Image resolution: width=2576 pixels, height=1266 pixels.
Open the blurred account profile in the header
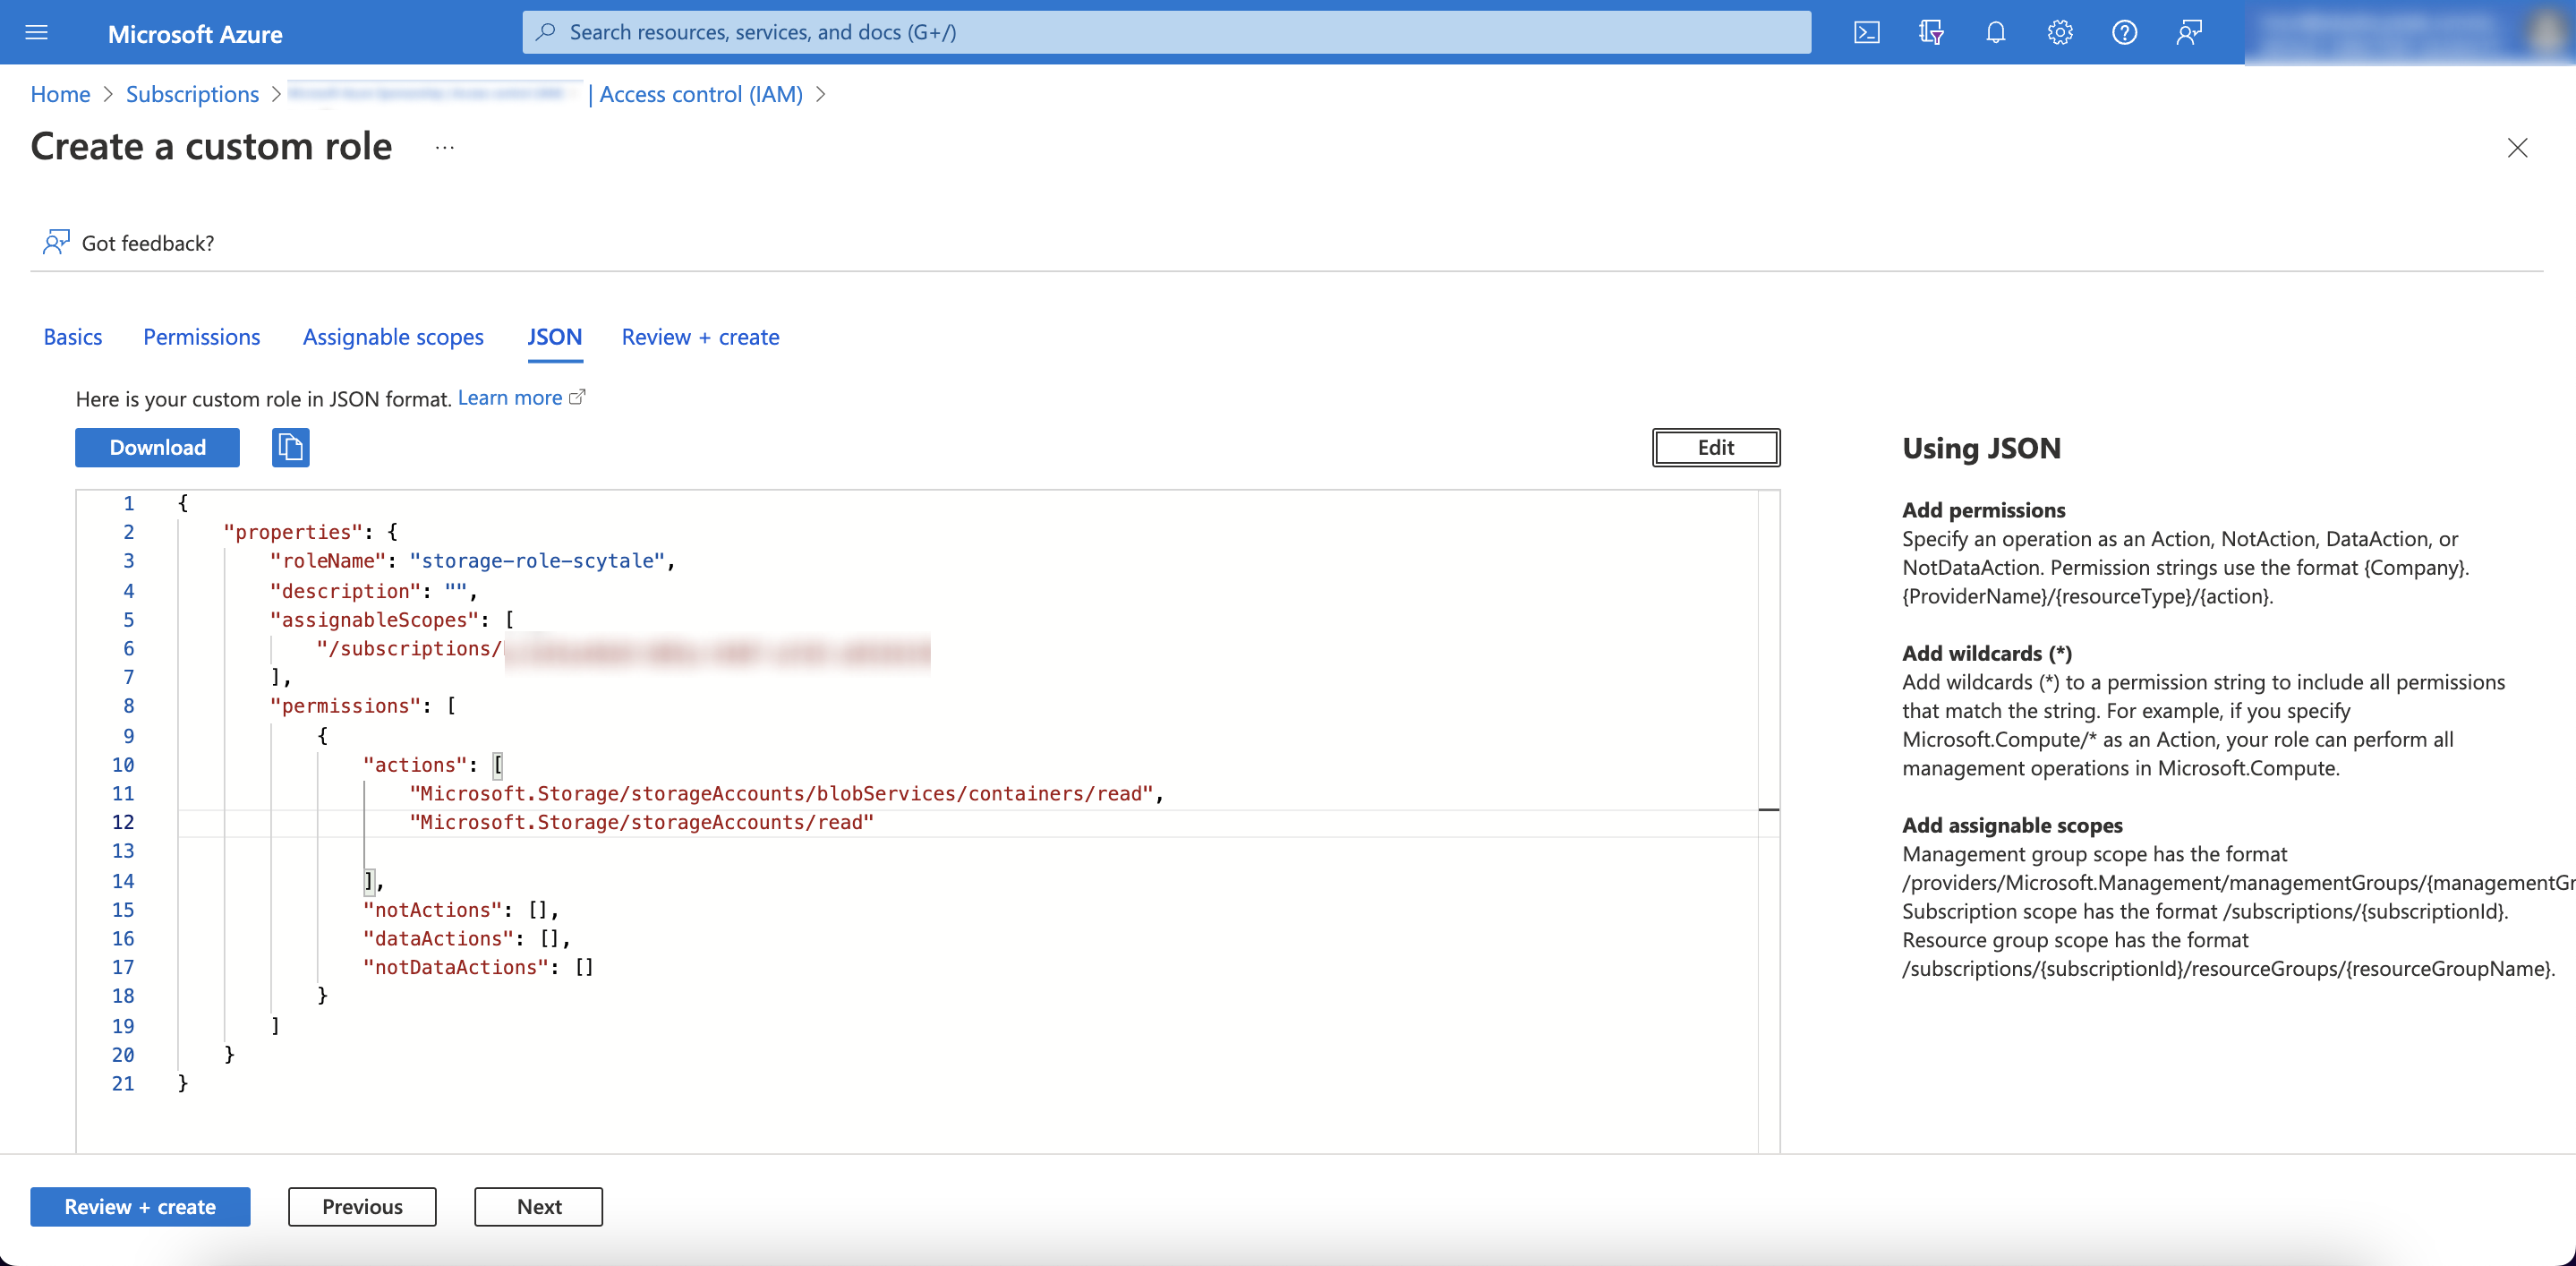click(2410, 33)
